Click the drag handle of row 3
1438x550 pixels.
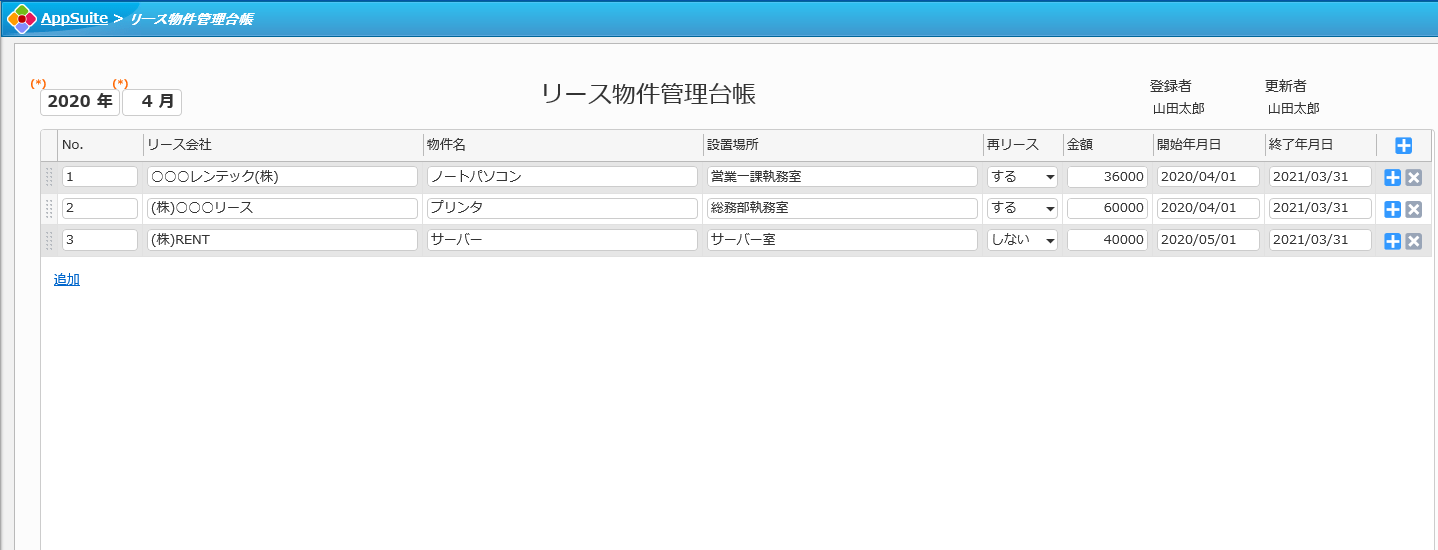49,241
